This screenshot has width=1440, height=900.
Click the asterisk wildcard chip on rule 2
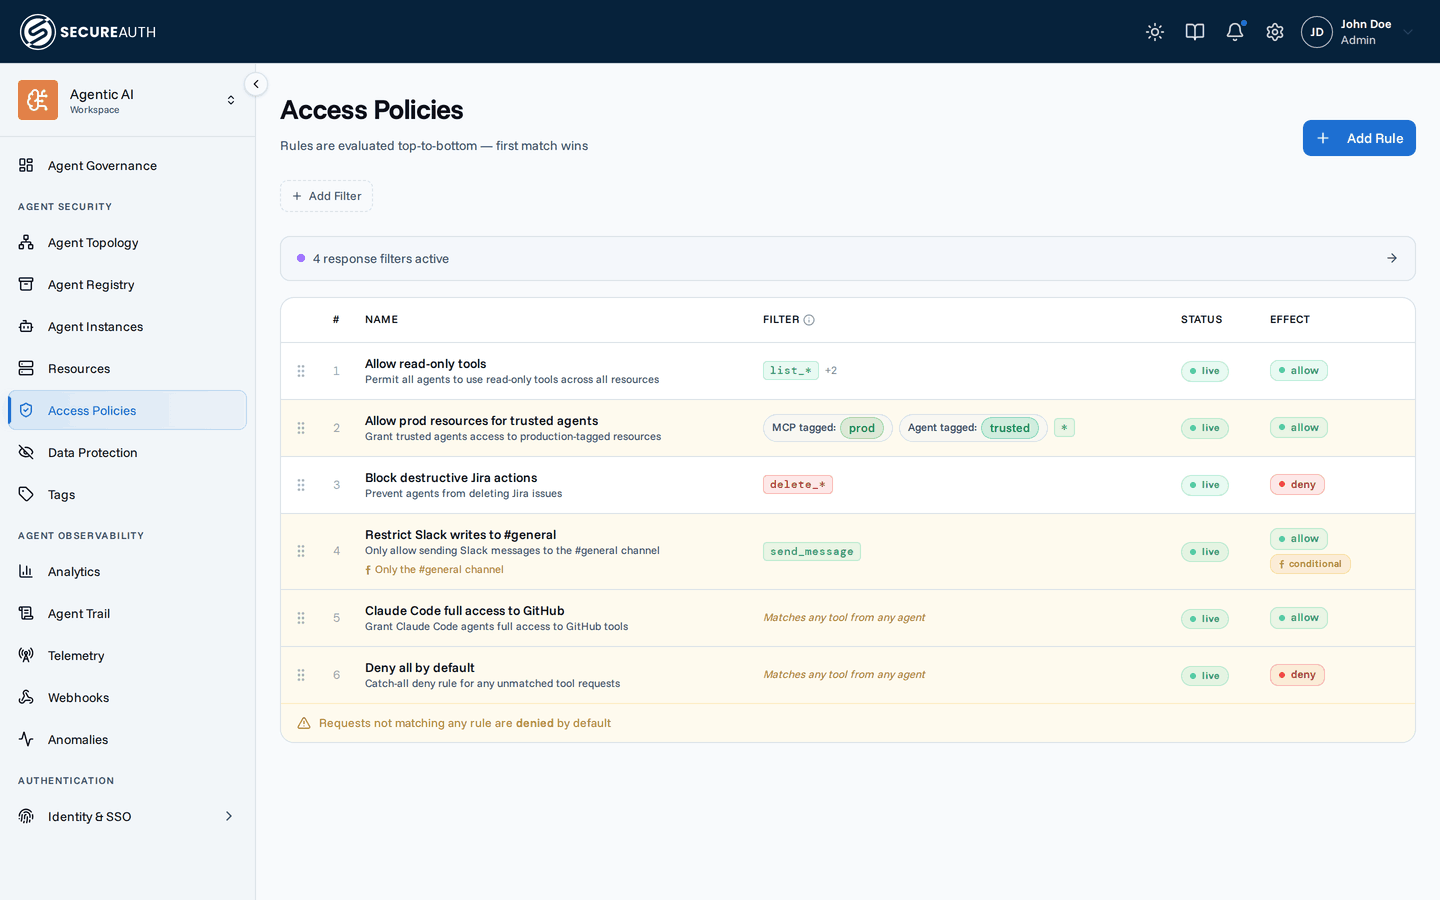pos(1064,428)
